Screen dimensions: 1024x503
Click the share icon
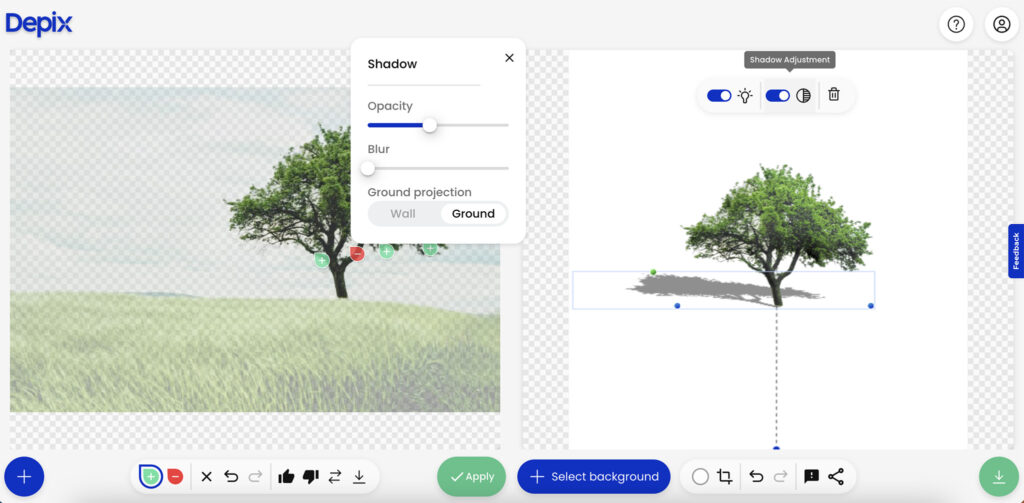(x=836, y=477)
